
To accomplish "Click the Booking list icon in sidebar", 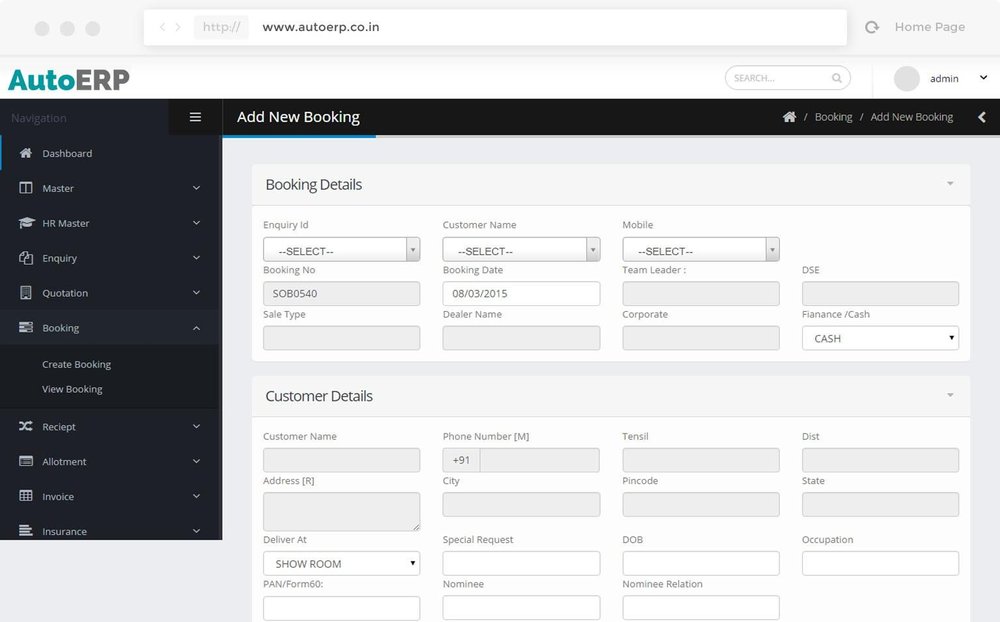I will pyautogui.click(x=26, y=327).
